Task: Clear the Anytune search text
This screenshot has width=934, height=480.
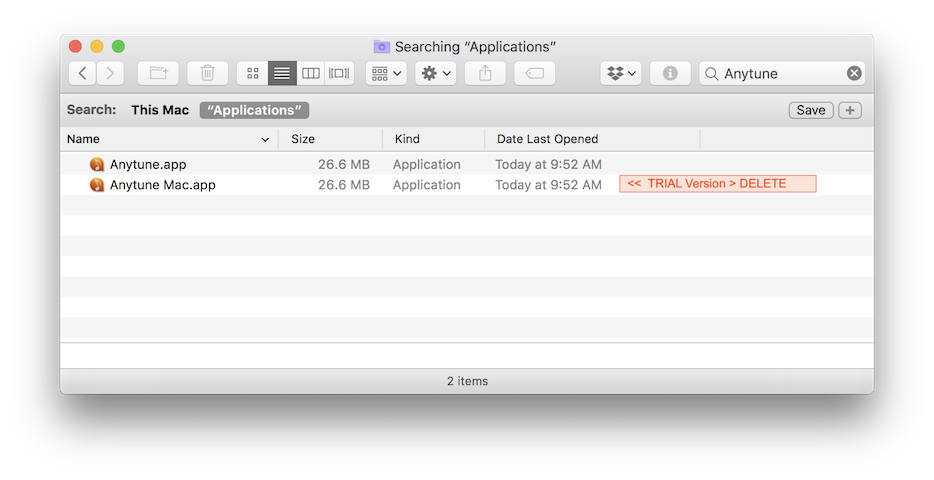Action: (854, 73)
